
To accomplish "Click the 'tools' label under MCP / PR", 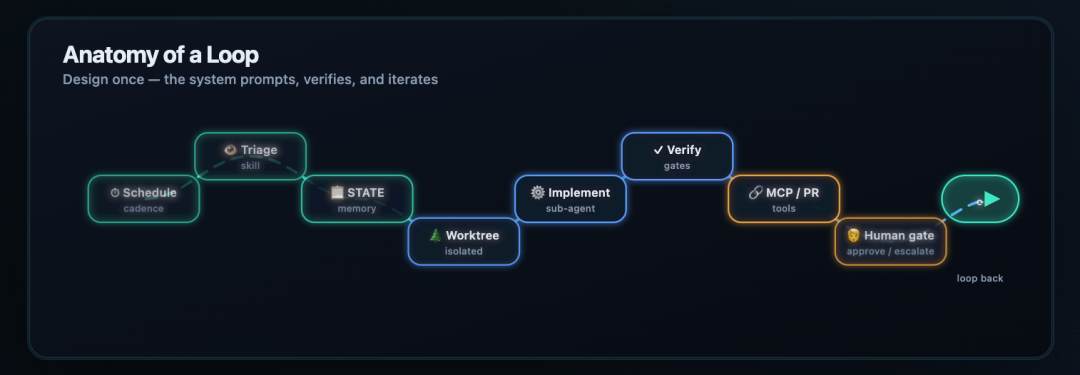I will pyautogui.click(x=784, y=209).
